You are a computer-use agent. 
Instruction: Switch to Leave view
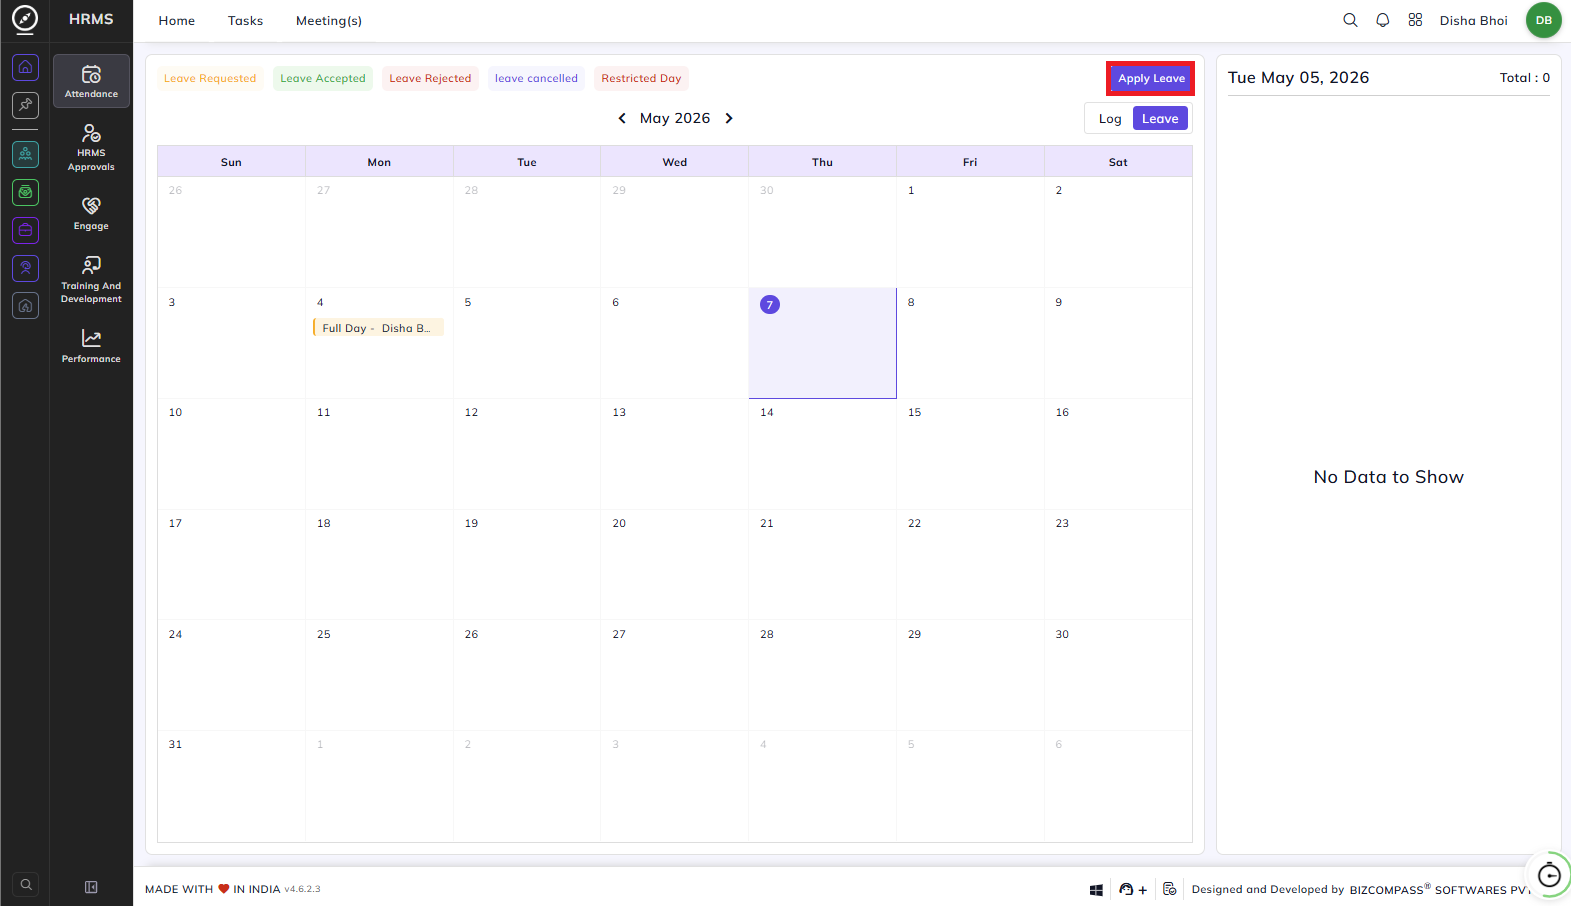pos(1160,118)
